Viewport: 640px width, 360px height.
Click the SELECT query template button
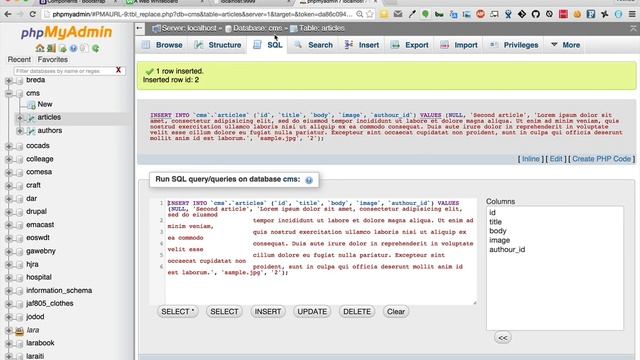[x=224, y=311]
